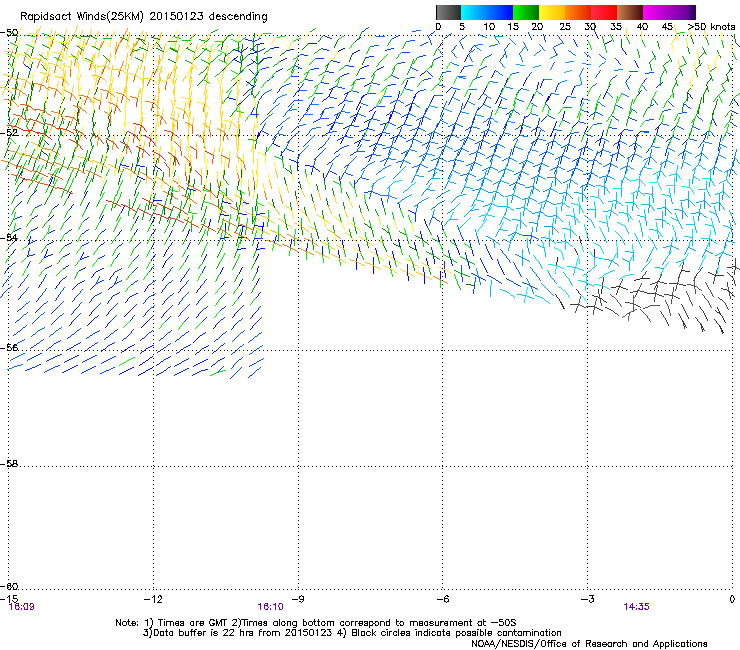Click the yellow 20-25 knots legend color
Viewport: 740px width, 650px height.
pyautogui.click(x=552, y=12)
